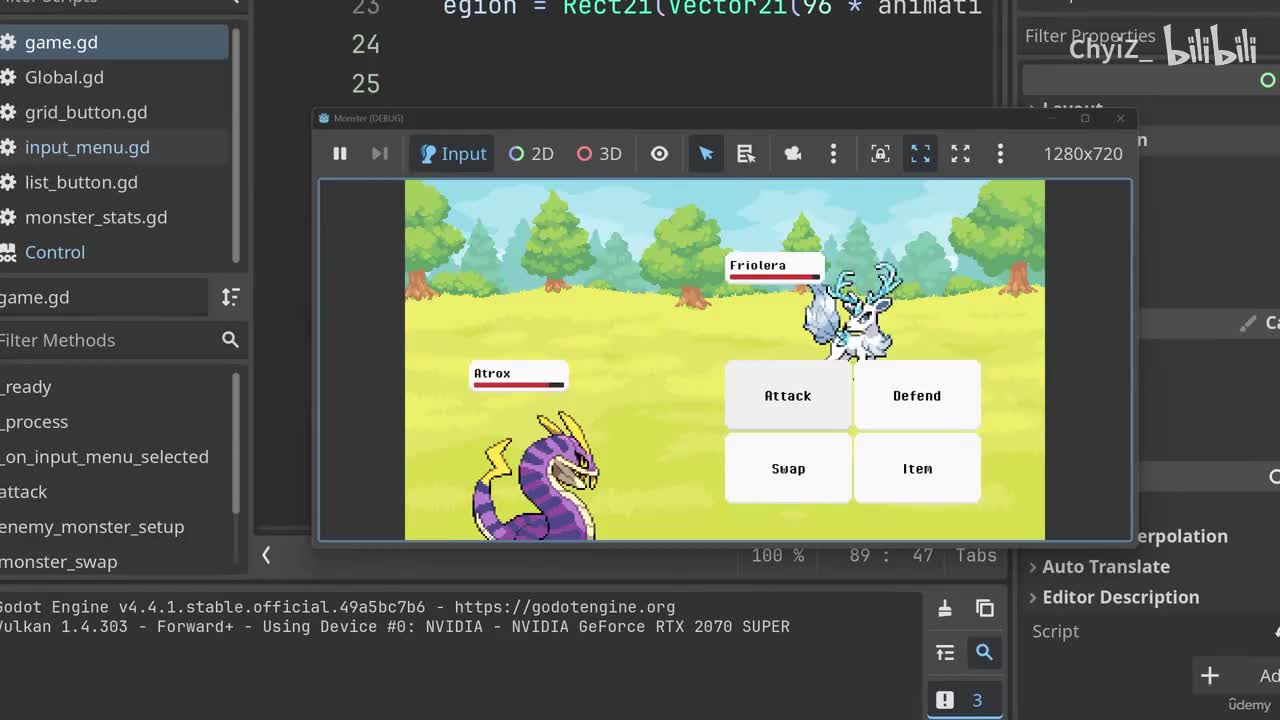Screen dimensions: 1280x720
Task: Toggle the camera override icon
Action: (x=793, y=153)
